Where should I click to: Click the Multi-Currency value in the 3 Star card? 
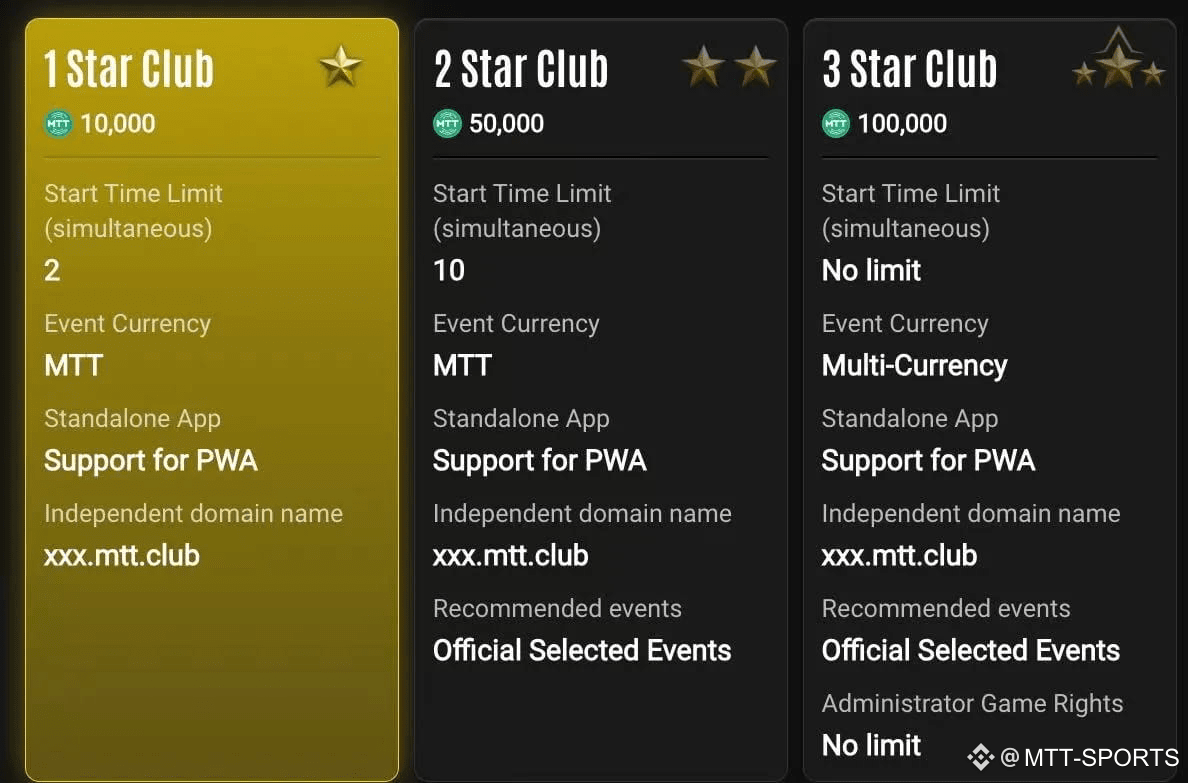click(x=914, y=366)
